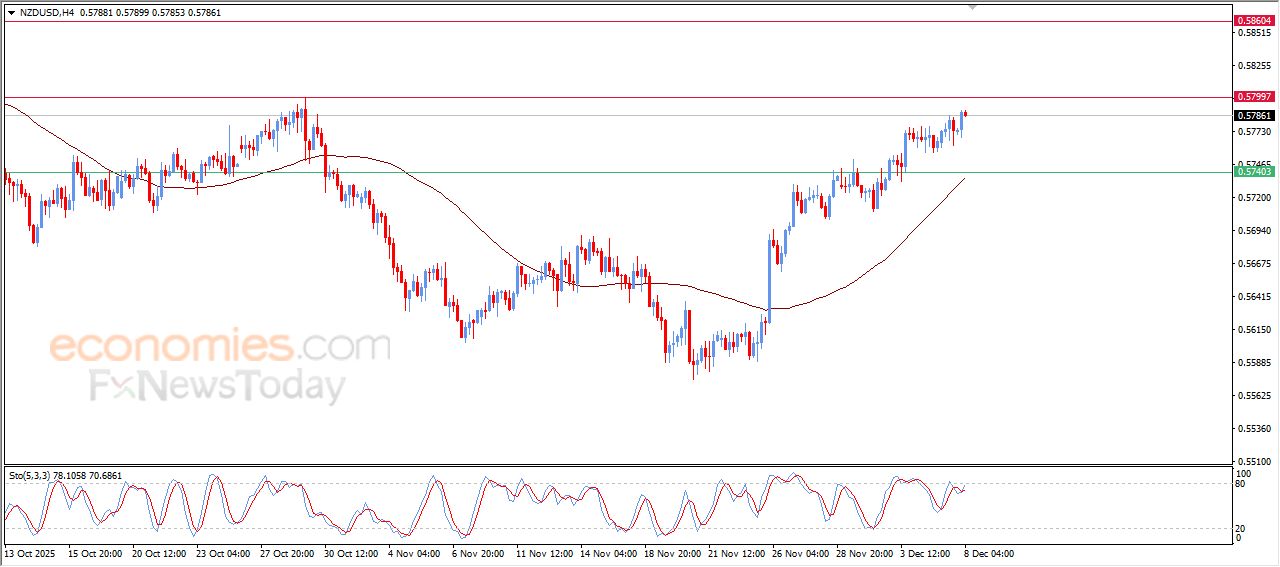Click the dropdown arrow beside NZDUSD,H4
The height and width of the screenshot is (567, 1280).
[x=11, y=12]
